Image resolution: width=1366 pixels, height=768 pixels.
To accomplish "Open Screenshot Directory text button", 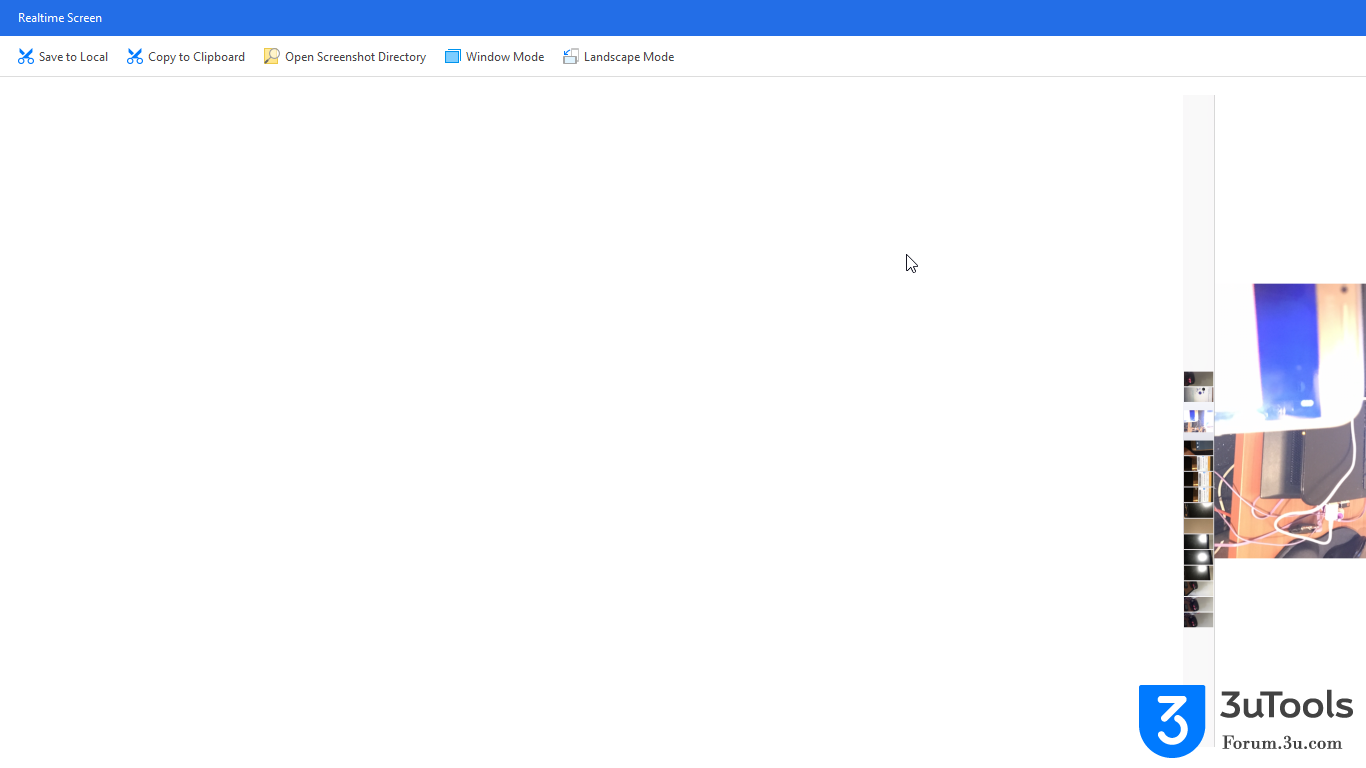I will pyautogui.click(x=355, y=57).
